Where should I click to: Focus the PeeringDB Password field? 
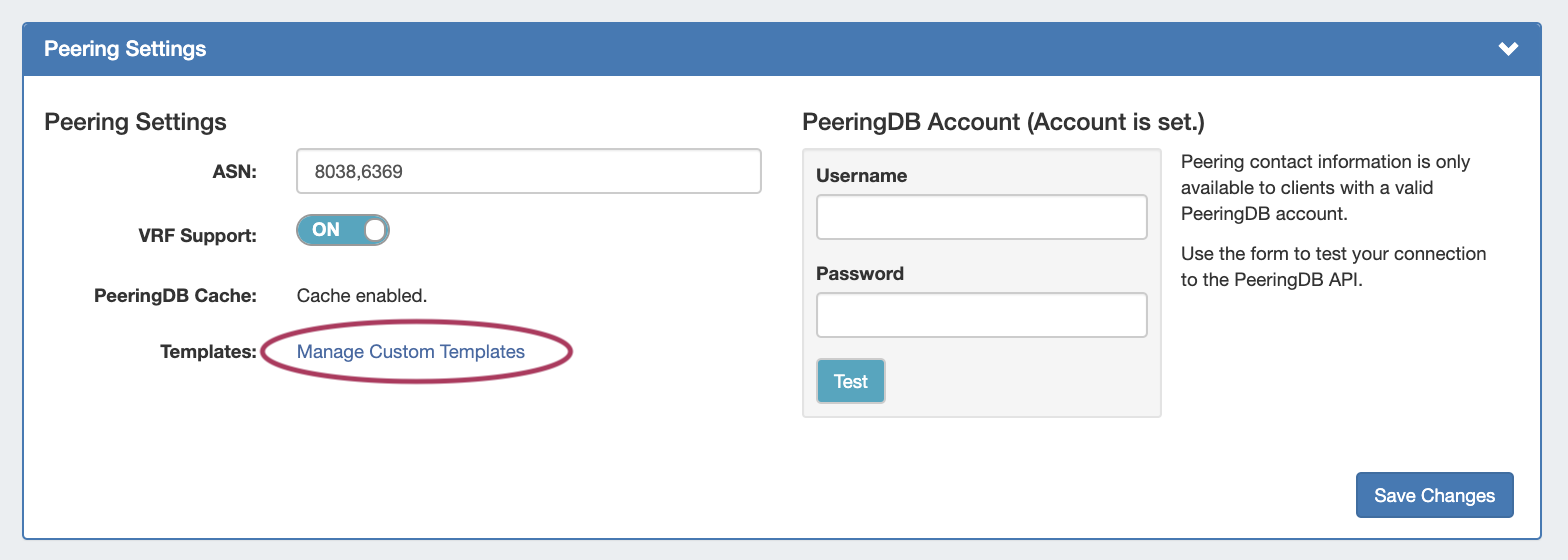(981, 315)
